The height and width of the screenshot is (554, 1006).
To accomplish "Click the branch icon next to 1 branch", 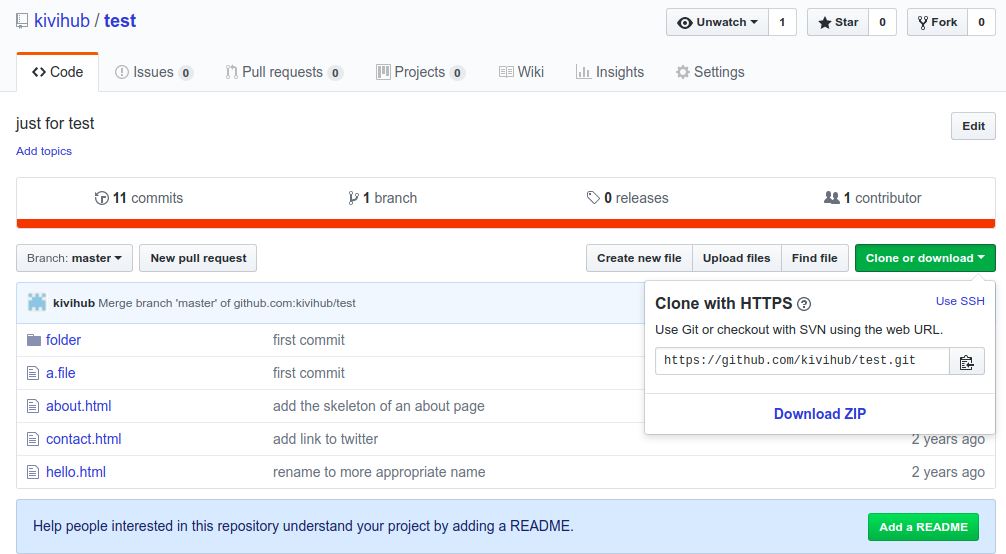I will (x=353, y=198).
